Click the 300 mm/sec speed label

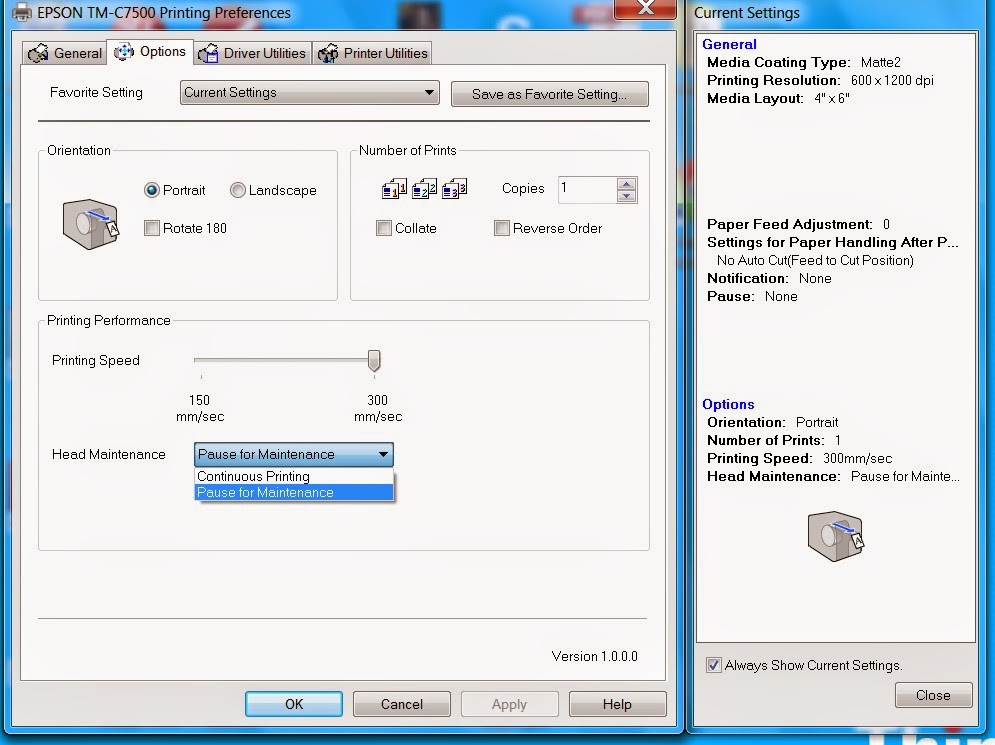tap(378, 408)
